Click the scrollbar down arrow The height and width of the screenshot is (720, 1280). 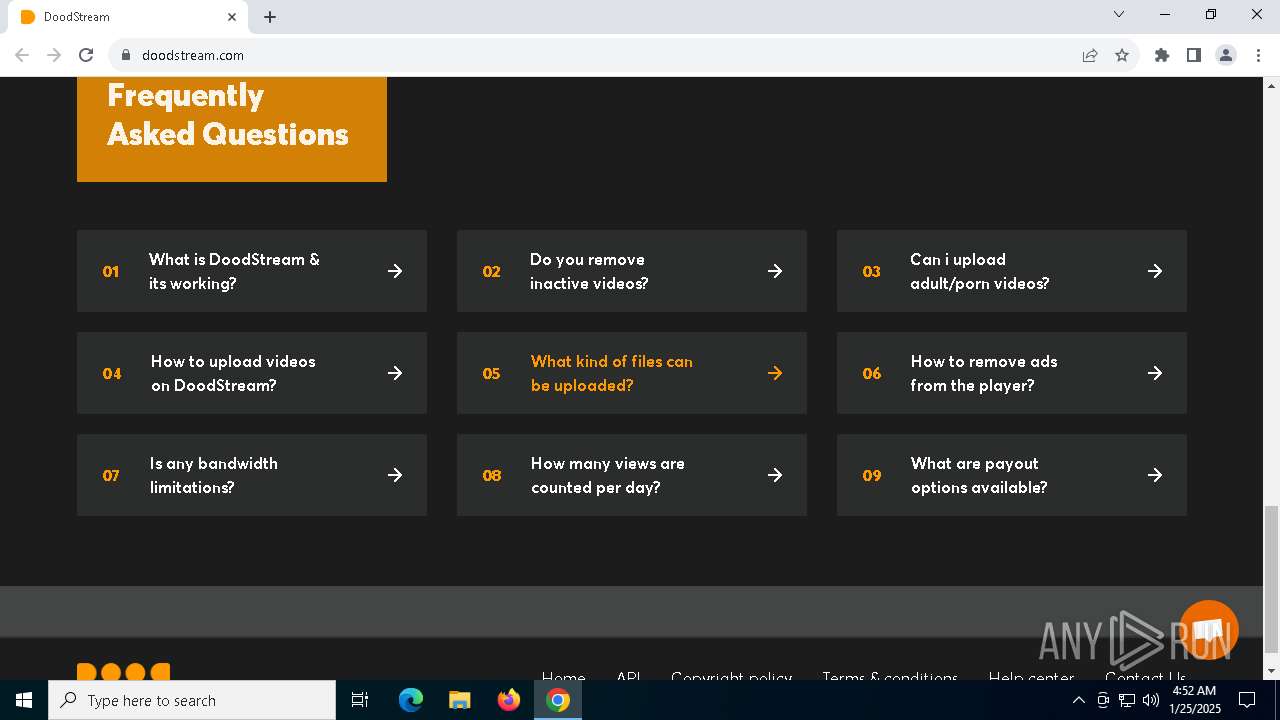(1272, 671)
